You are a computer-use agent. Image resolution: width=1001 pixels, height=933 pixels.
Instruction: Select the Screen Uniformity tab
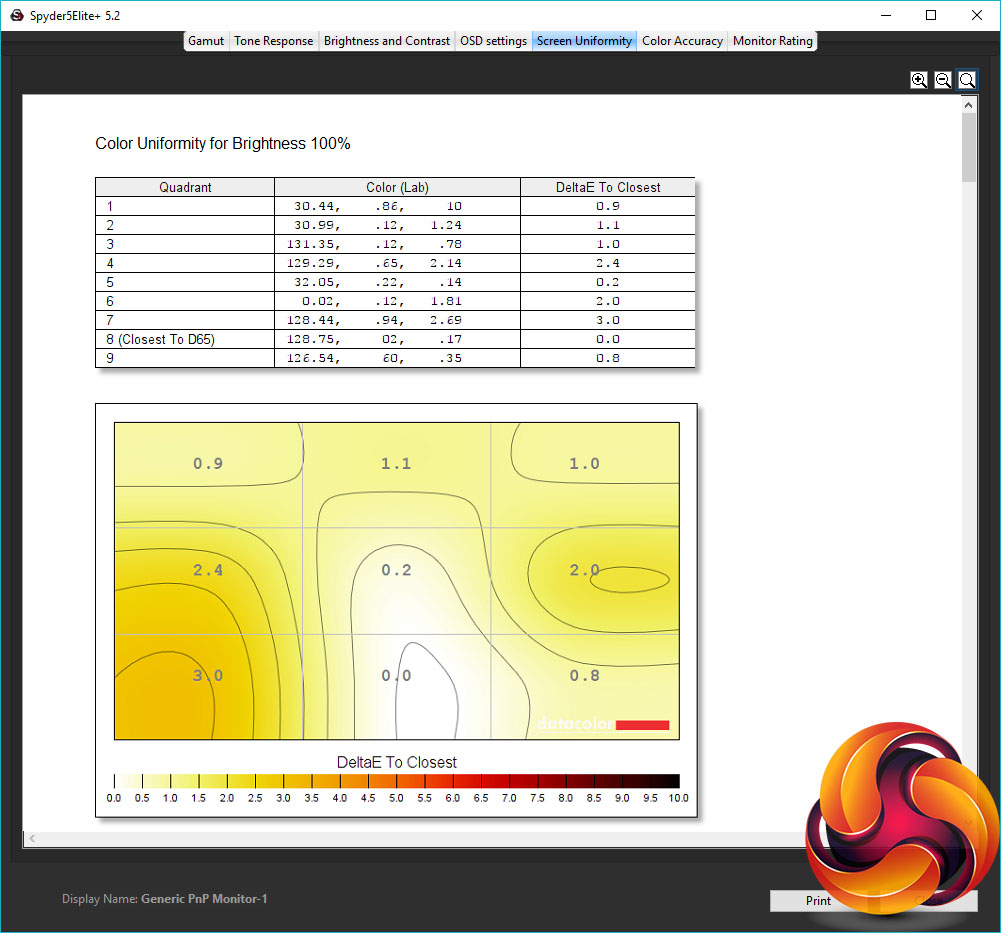(x=584, y=41)
